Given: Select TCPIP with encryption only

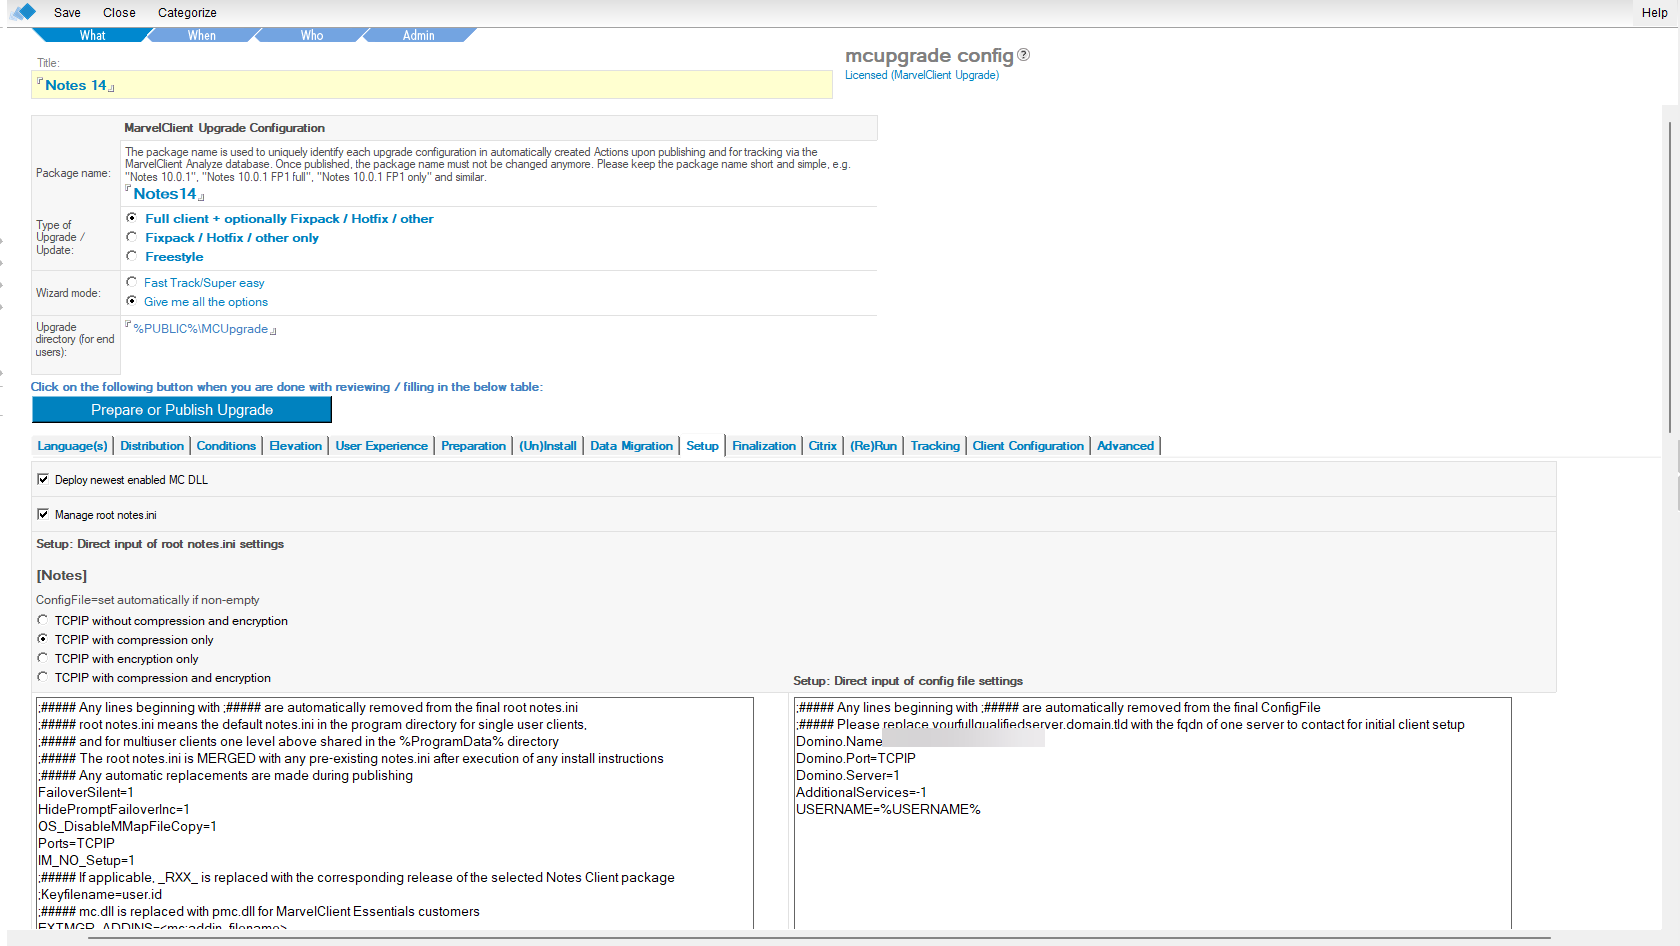Looking at the screenshot, I should point(43,658).
